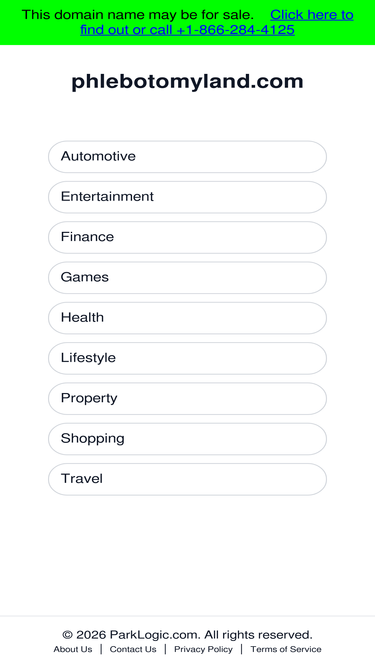Open the Shopping category
Image resolution: width=375 pixels, height=667 pixels.
click(187, 439)
